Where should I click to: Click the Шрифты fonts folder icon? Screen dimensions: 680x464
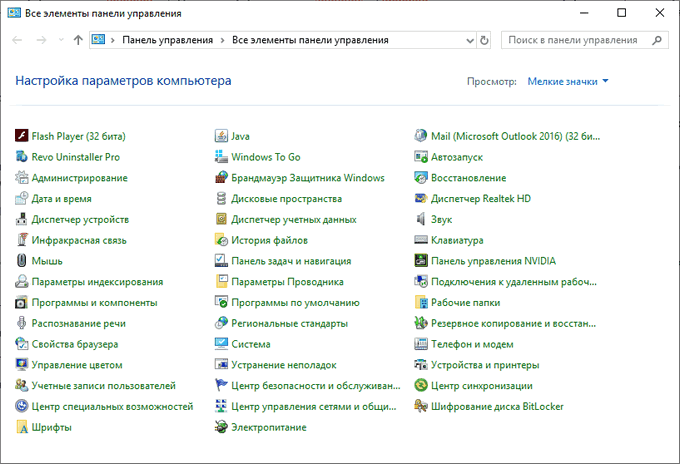coord(23,428)
